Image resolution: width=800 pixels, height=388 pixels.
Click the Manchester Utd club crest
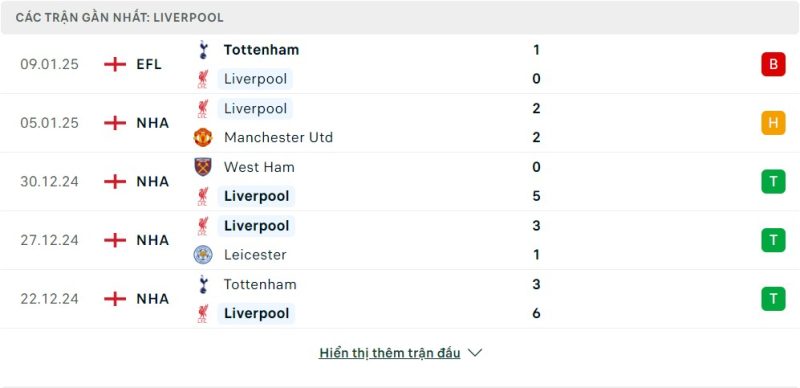coord(203,137)
